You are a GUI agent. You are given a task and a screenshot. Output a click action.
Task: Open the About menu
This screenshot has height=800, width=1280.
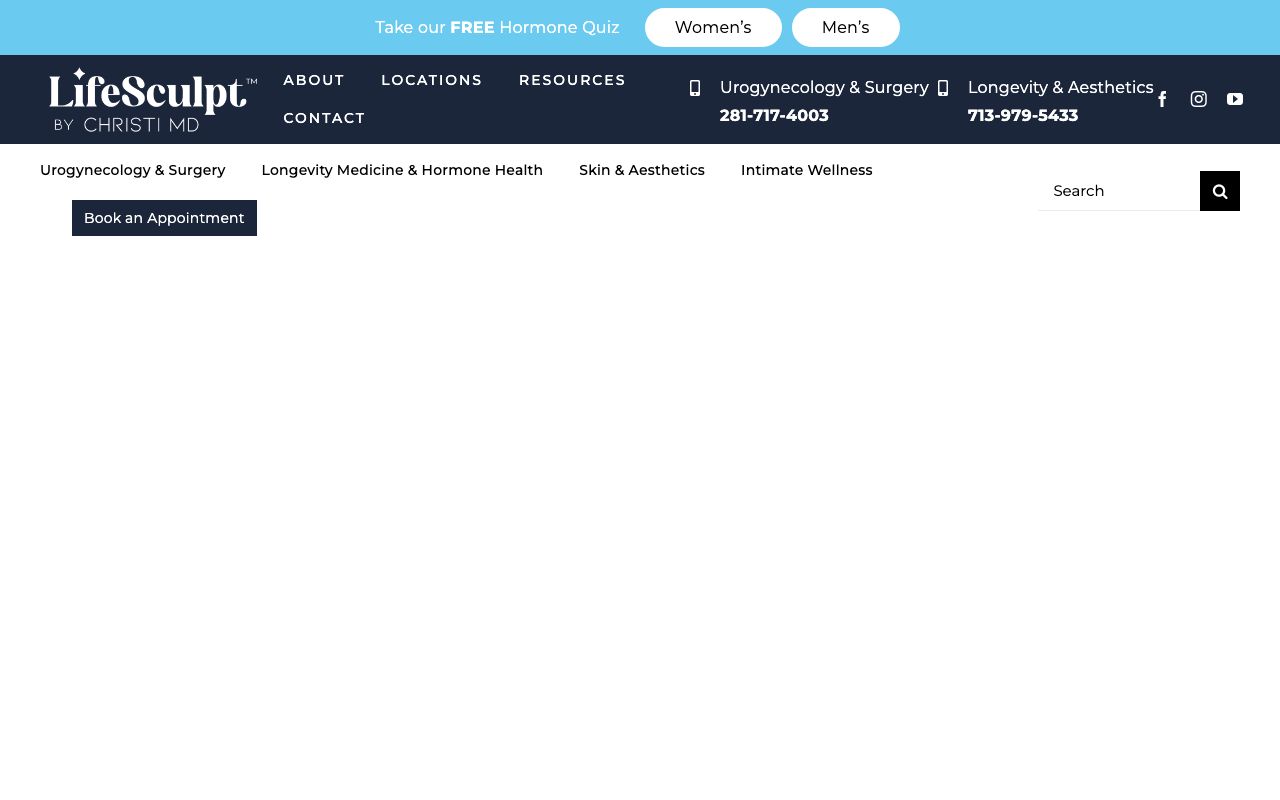tap(314, 80)
